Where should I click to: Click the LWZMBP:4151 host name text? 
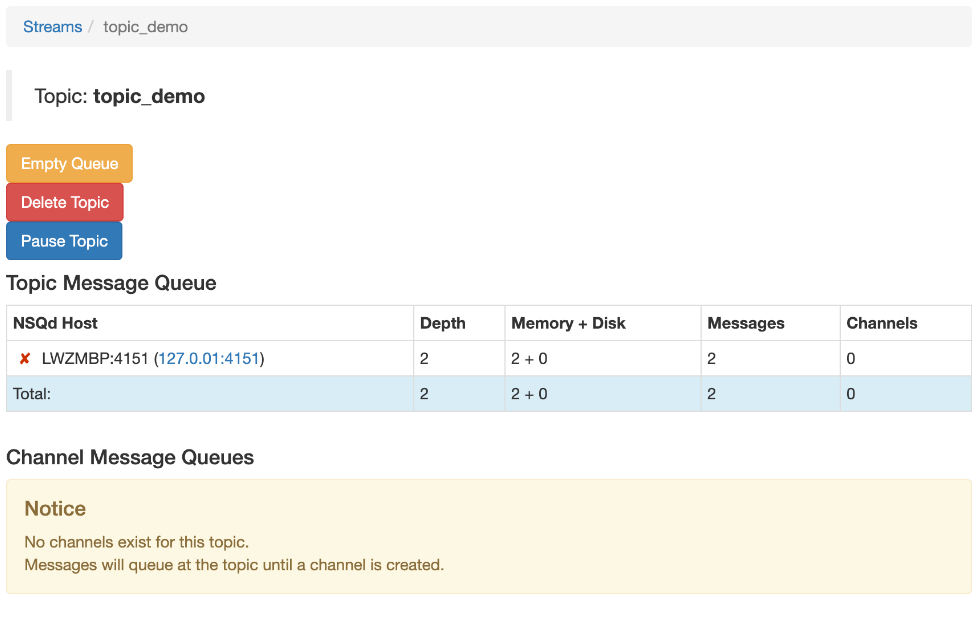point(95,359)
